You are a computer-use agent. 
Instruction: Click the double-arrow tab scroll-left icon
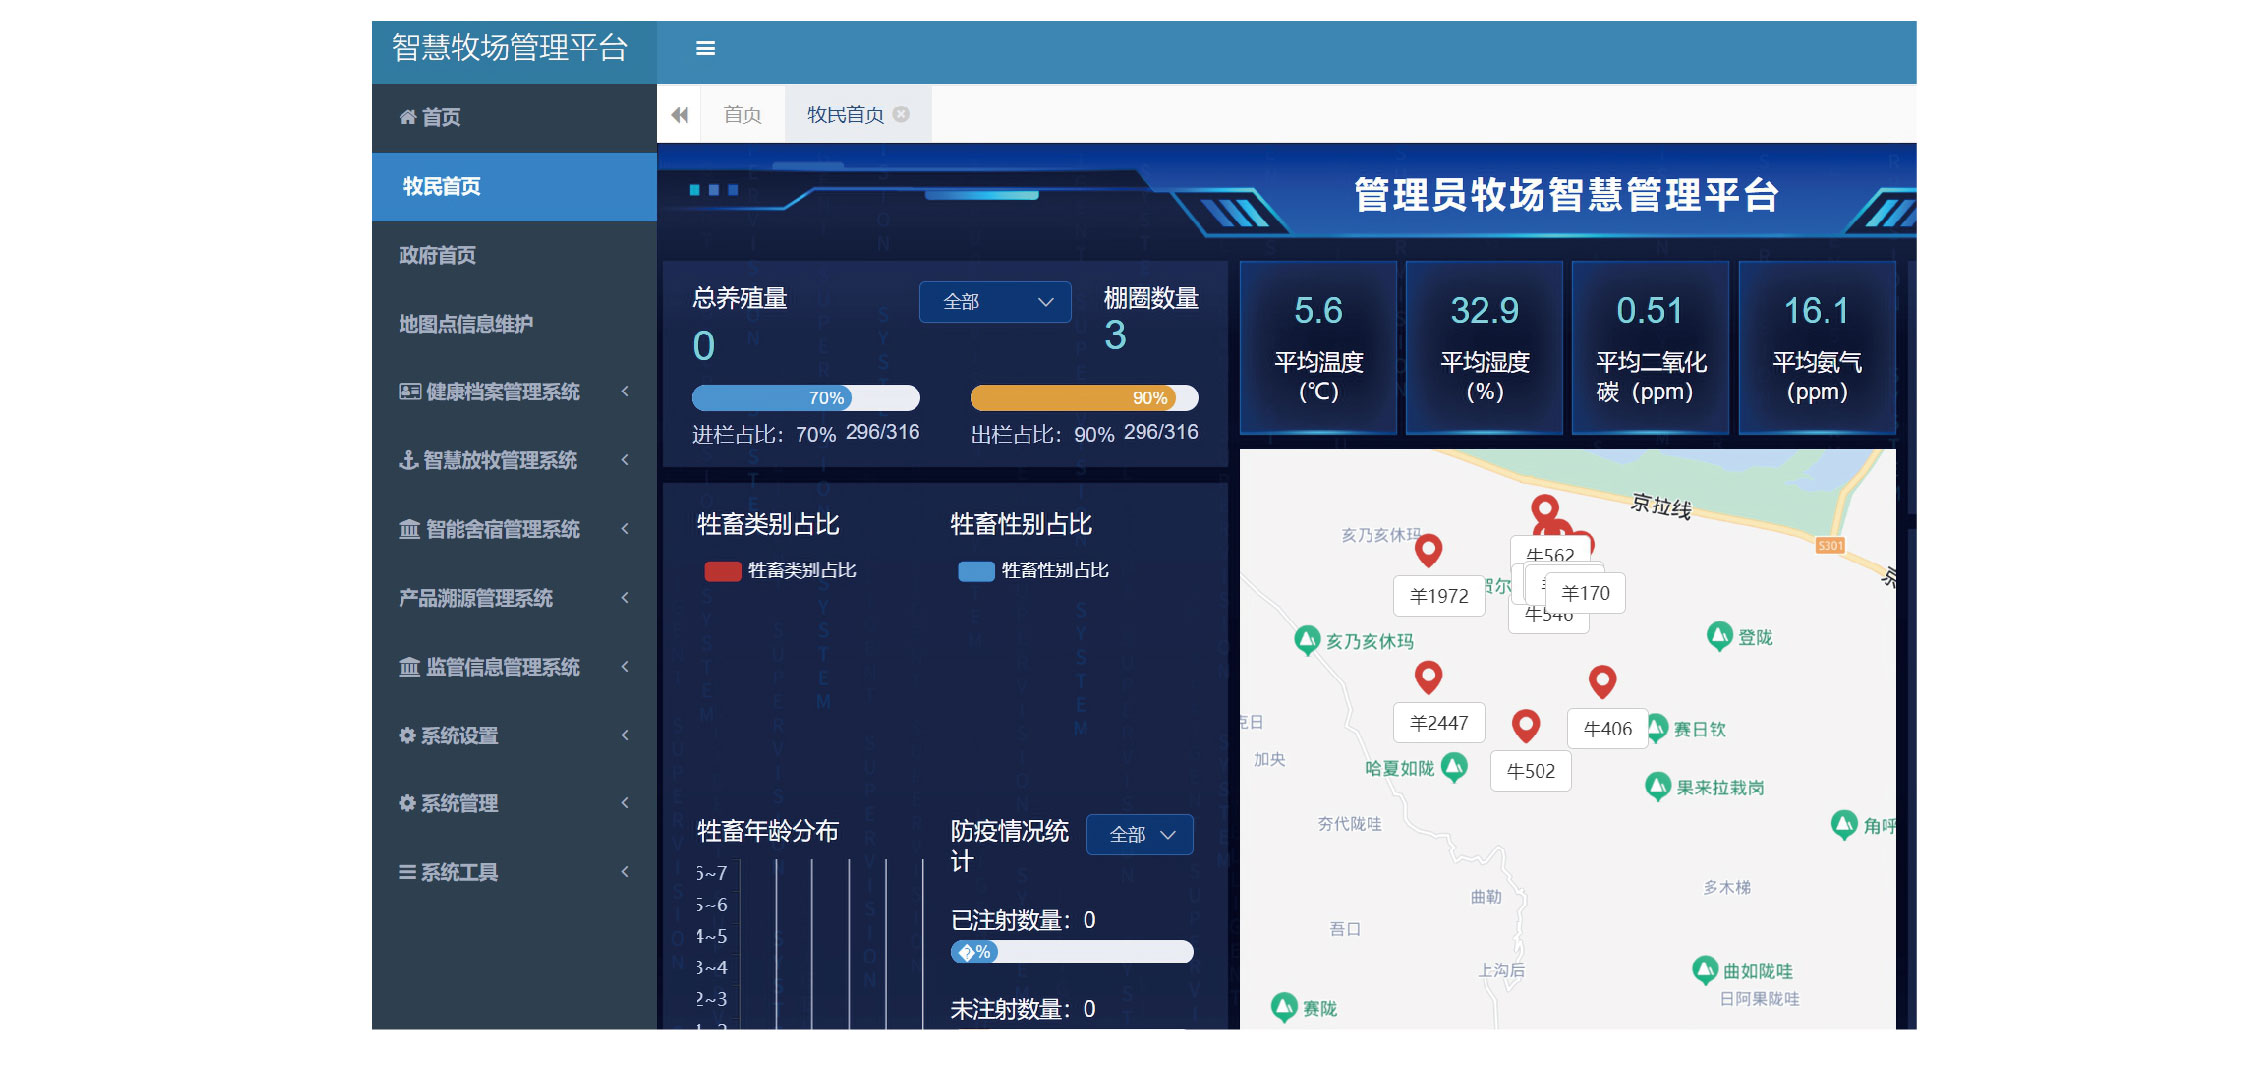point(680,115)
